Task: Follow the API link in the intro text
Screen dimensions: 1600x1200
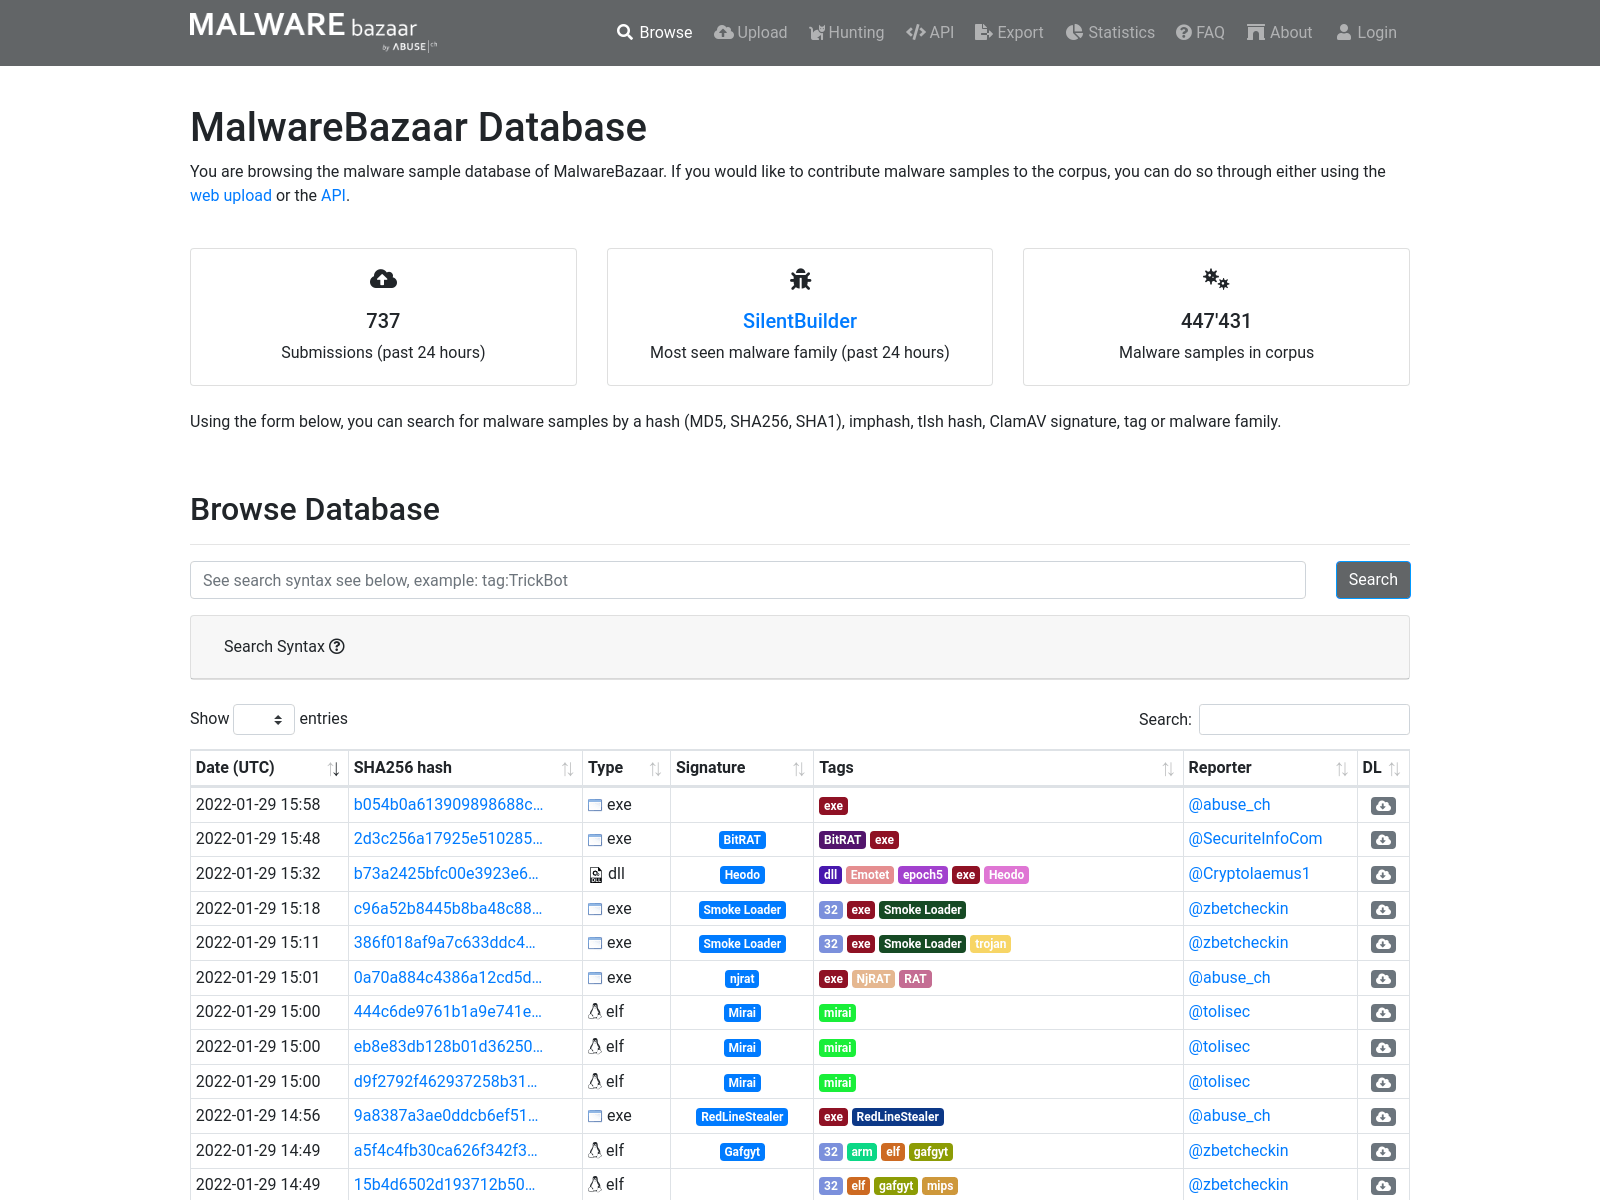Action: pyautogui.click(x=333, y=195)
